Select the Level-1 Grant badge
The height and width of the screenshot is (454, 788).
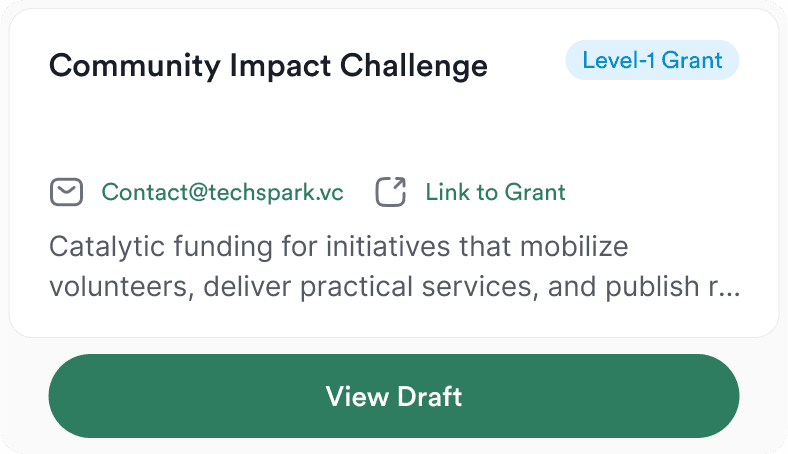pos(652,60)
